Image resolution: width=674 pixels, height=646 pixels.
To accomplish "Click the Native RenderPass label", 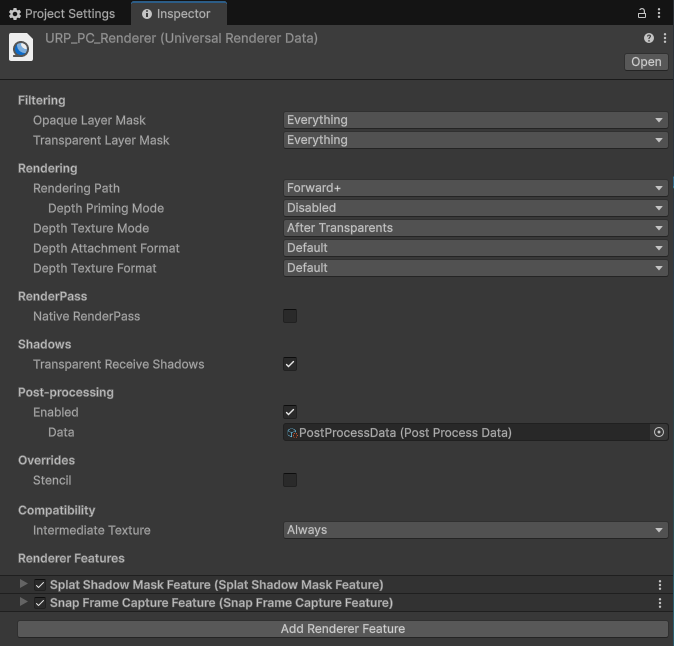I will pos(87,316).
